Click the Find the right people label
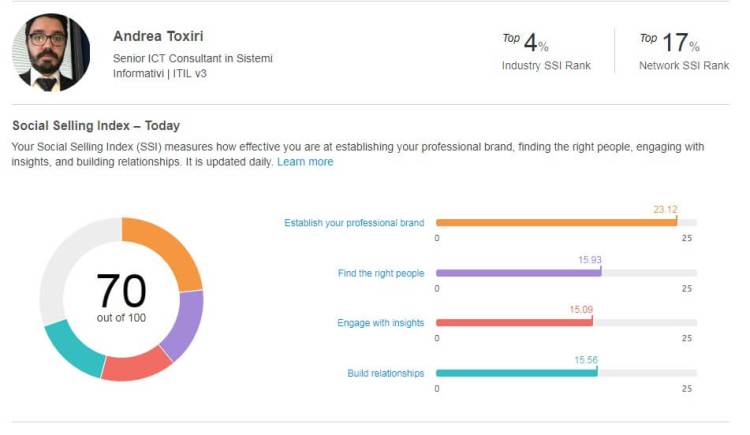This screenshot has height=435, width=750. tap(381, 273)
